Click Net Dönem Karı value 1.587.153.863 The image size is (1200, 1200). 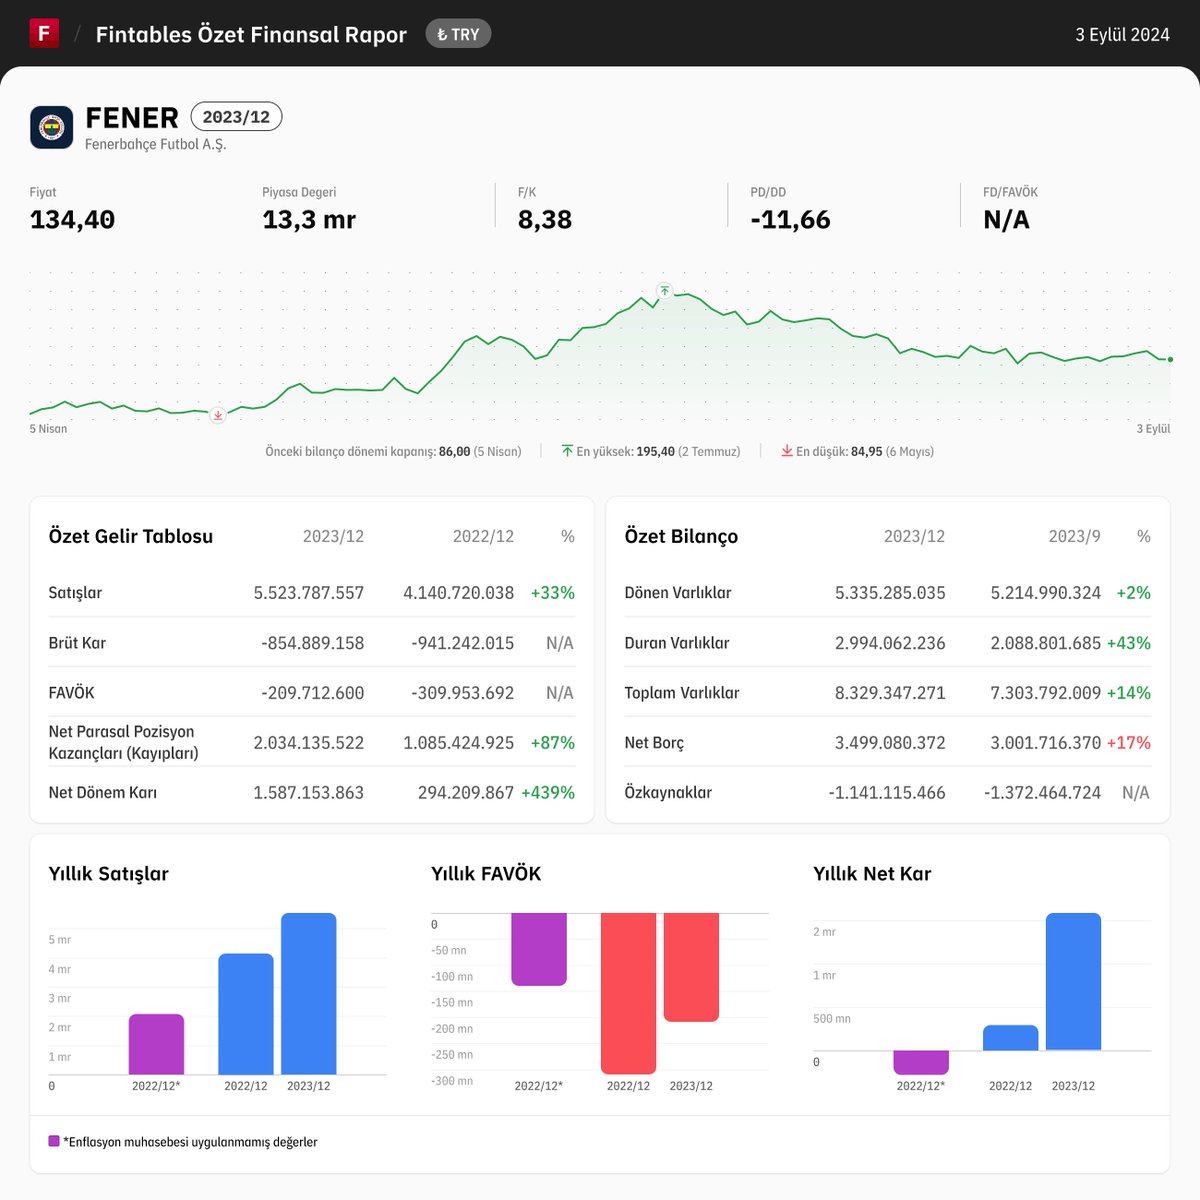[x=309, y=792]
